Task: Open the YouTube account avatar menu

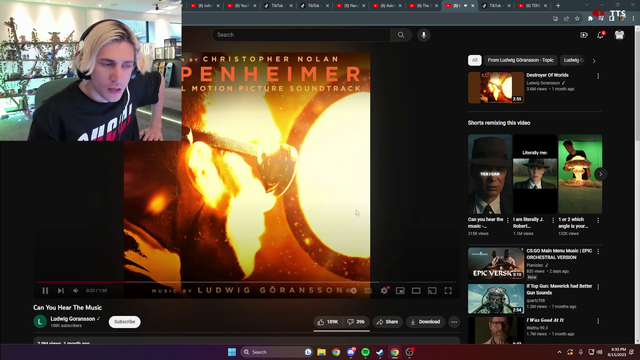Action: click(620, 35)
